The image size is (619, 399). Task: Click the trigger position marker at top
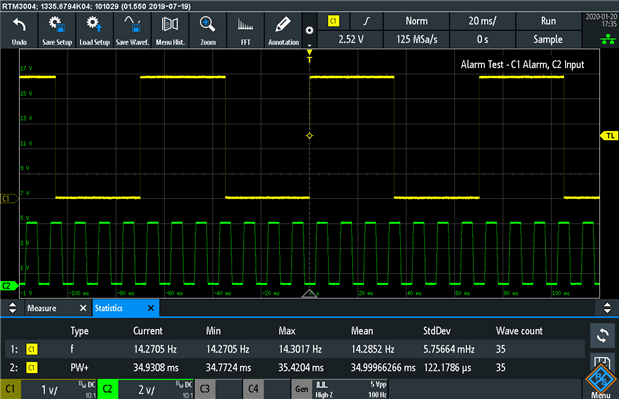[310, 56]
